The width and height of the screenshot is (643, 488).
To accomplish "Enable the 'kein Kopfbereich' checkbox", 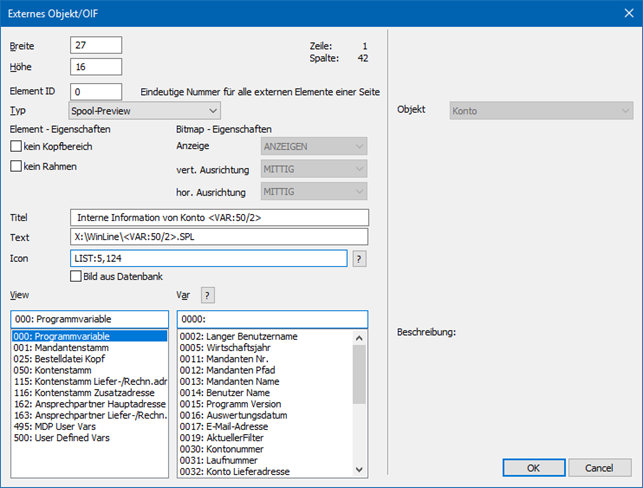I will [x=16, y=147].
